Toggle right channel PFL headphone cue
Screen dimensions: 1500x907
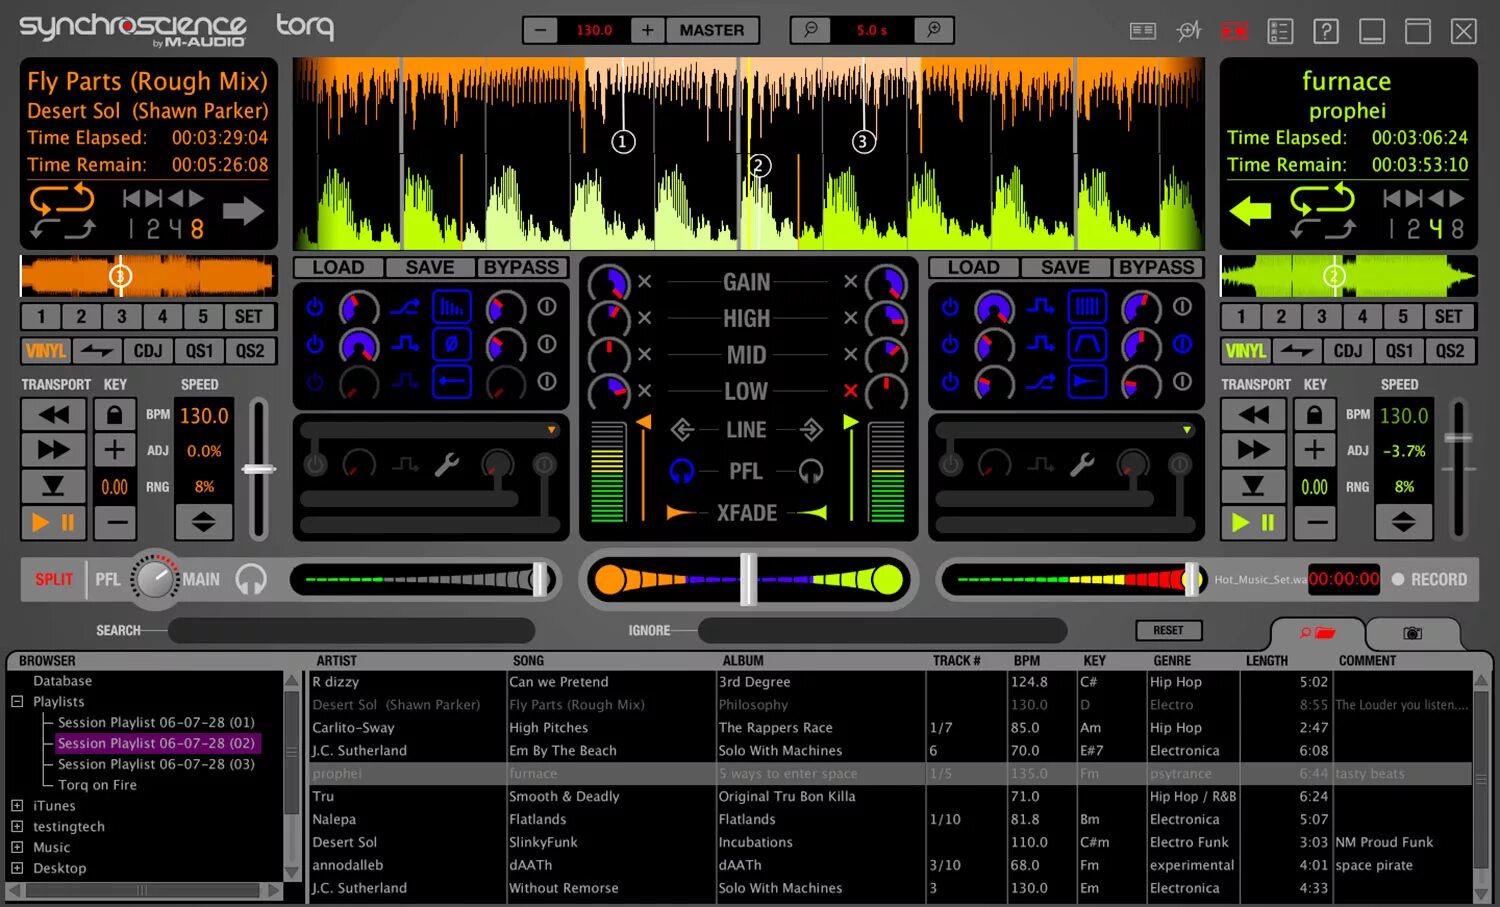click(x=811, y=470)
